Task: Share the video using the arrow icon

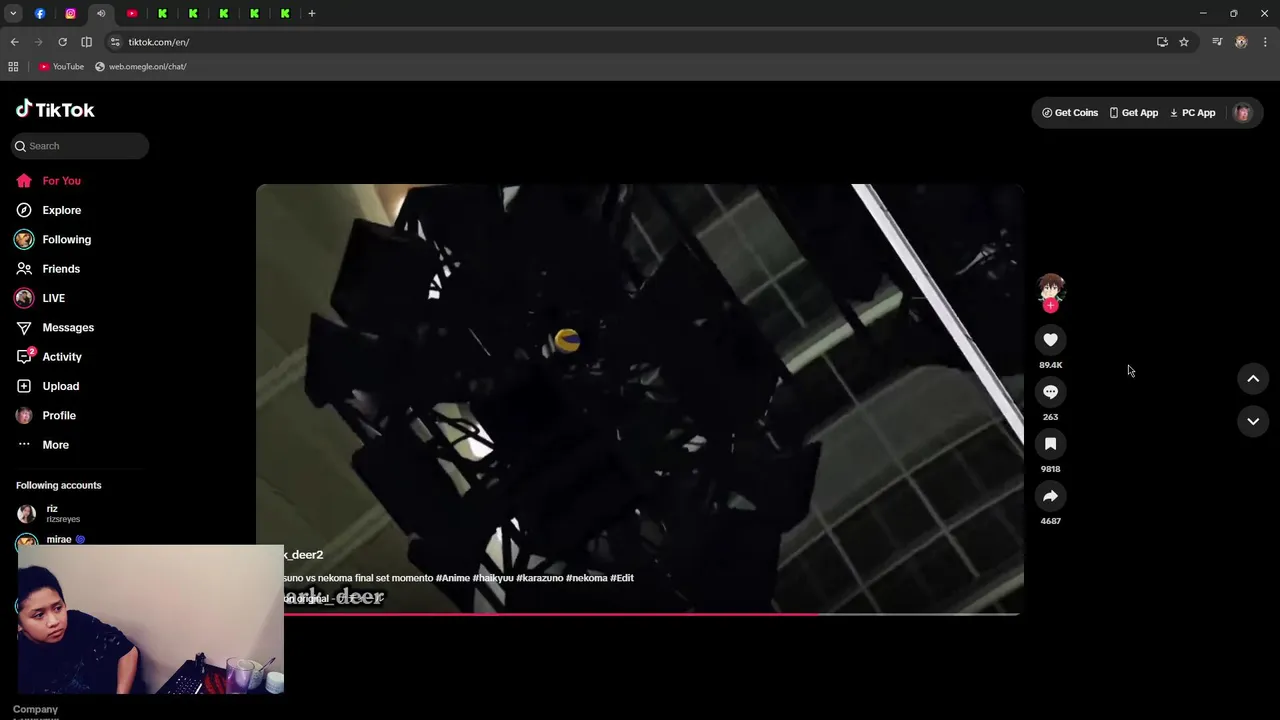Action: (x=1050, y=496)
